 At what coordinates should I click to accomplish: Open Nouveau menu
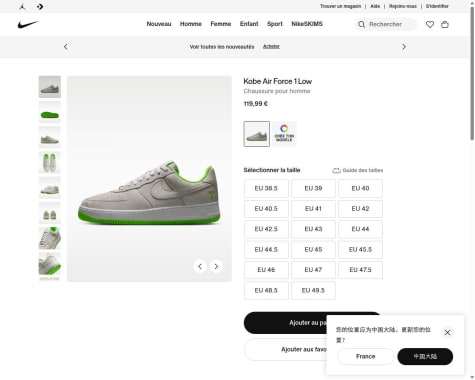pos(159,24)
